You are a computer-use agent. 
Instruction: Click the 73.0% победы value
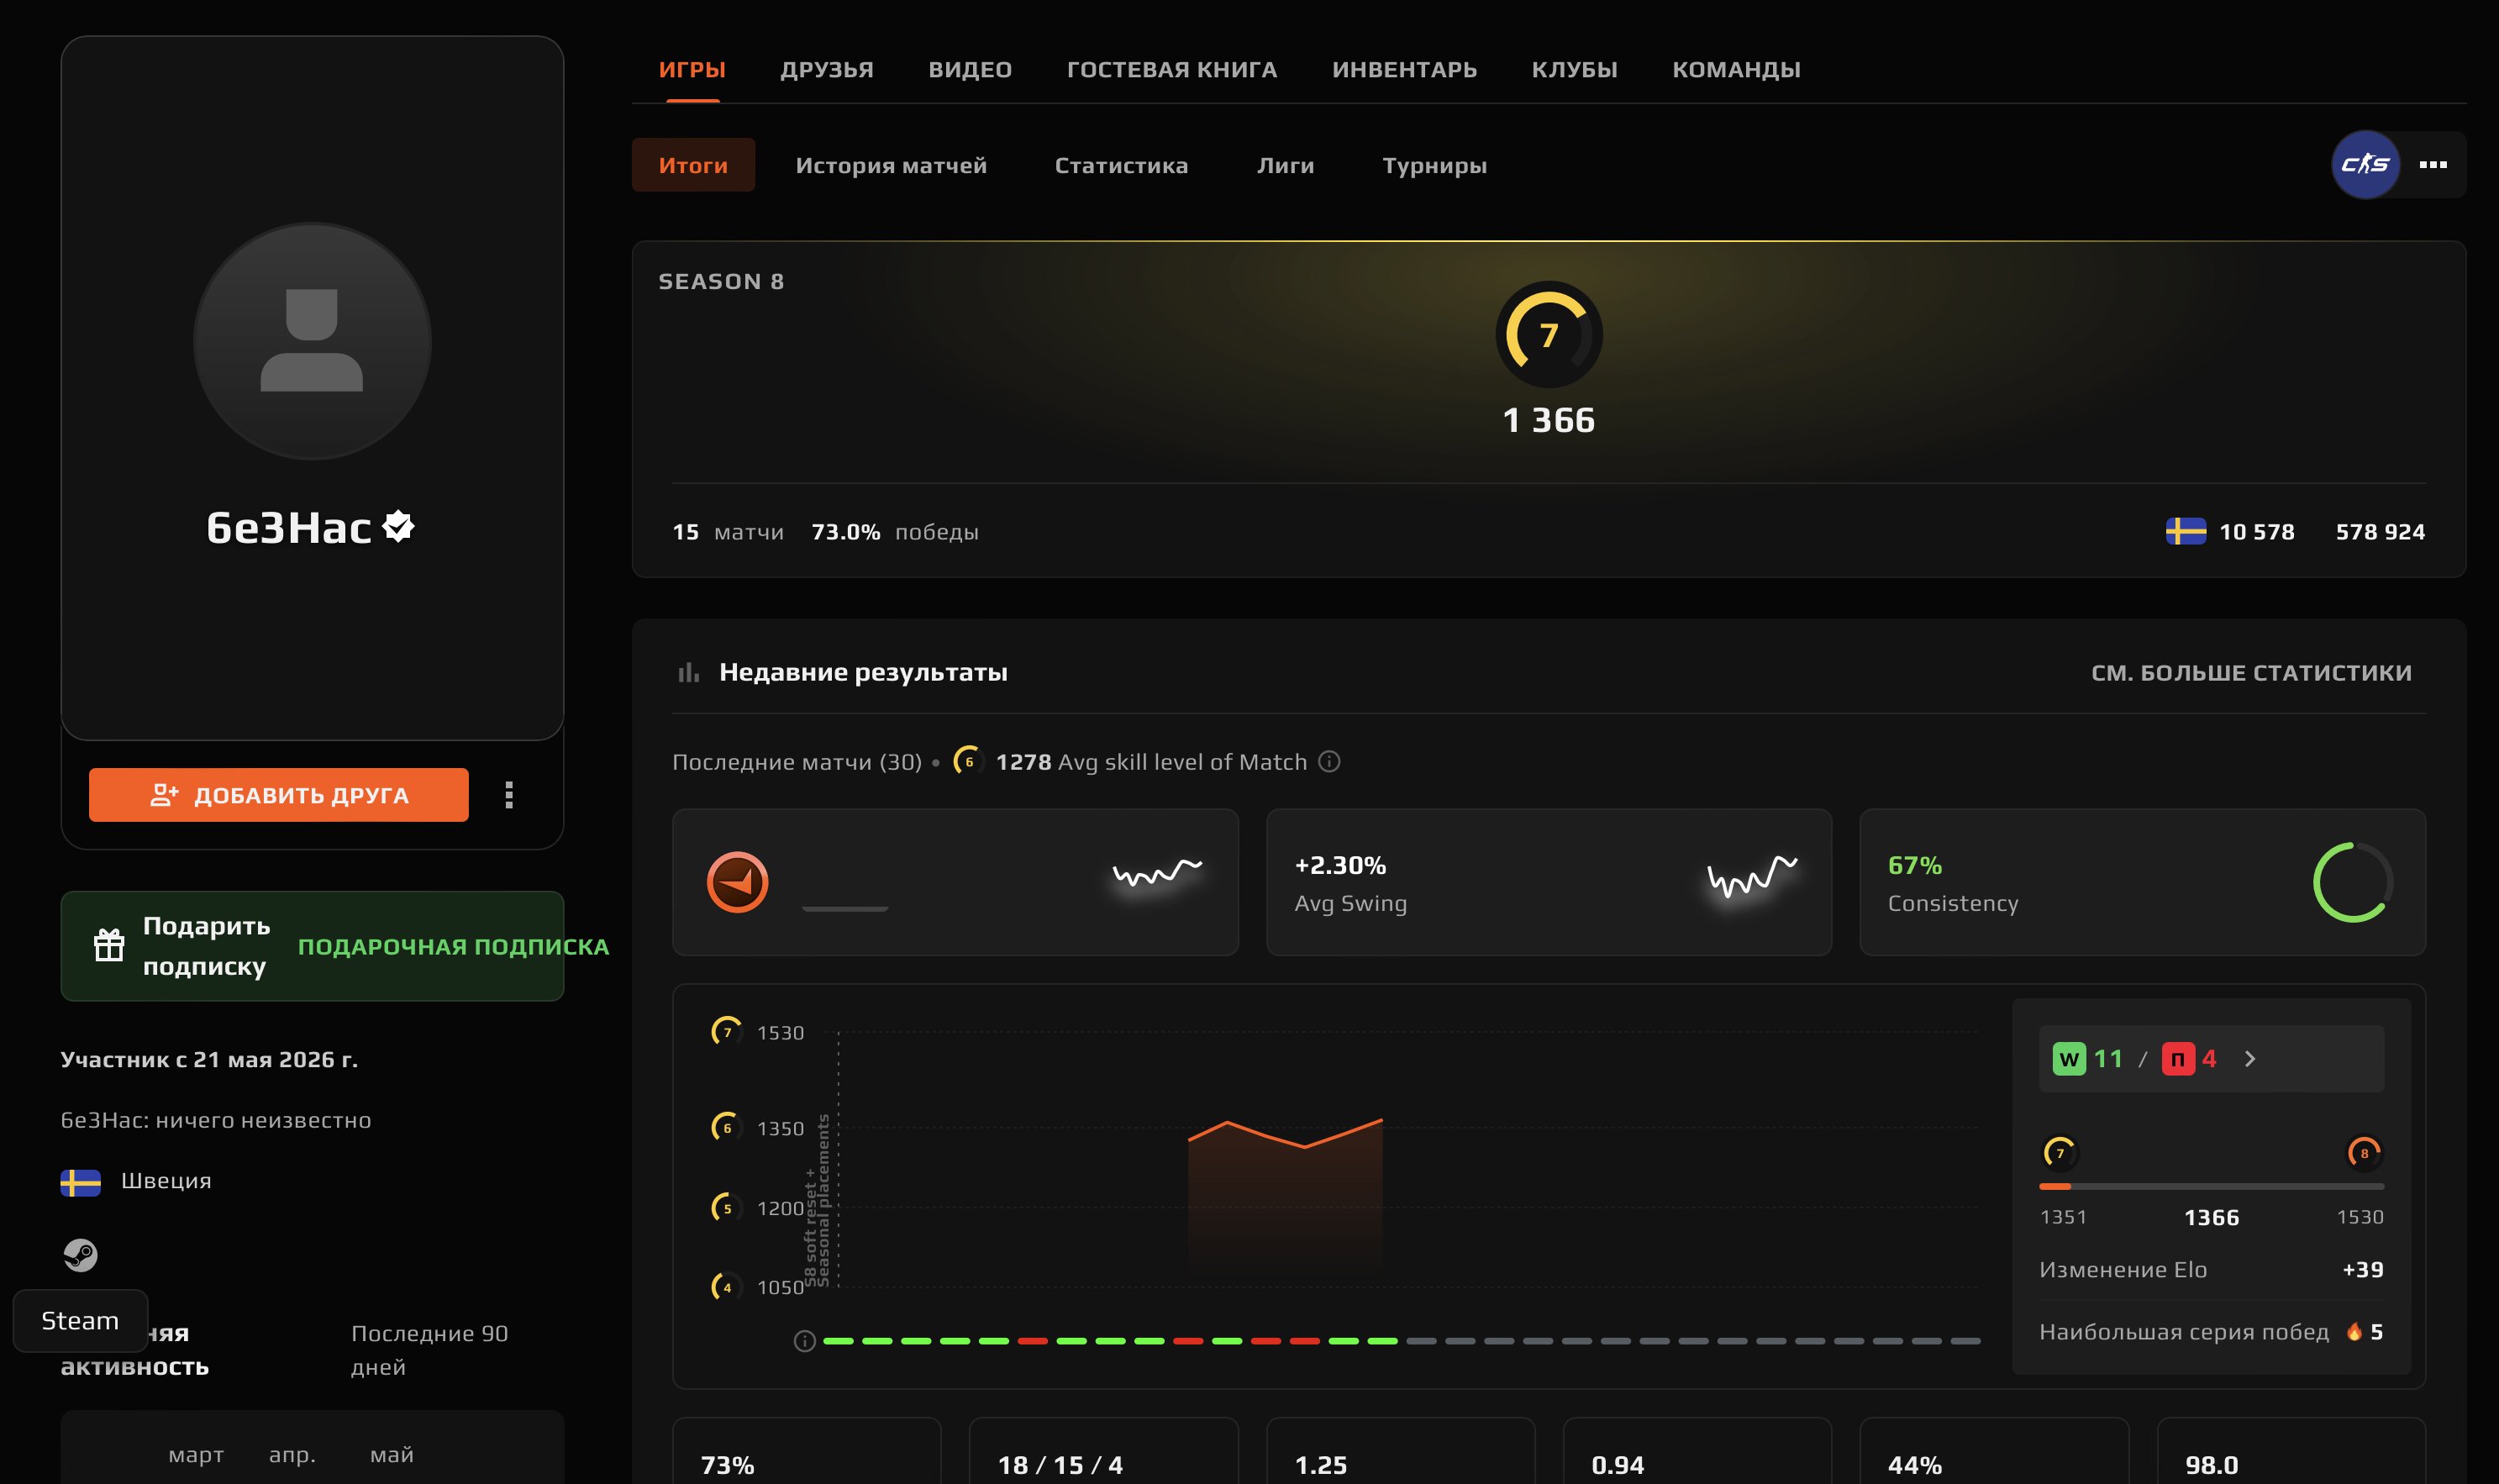click(x=895, y=532)
